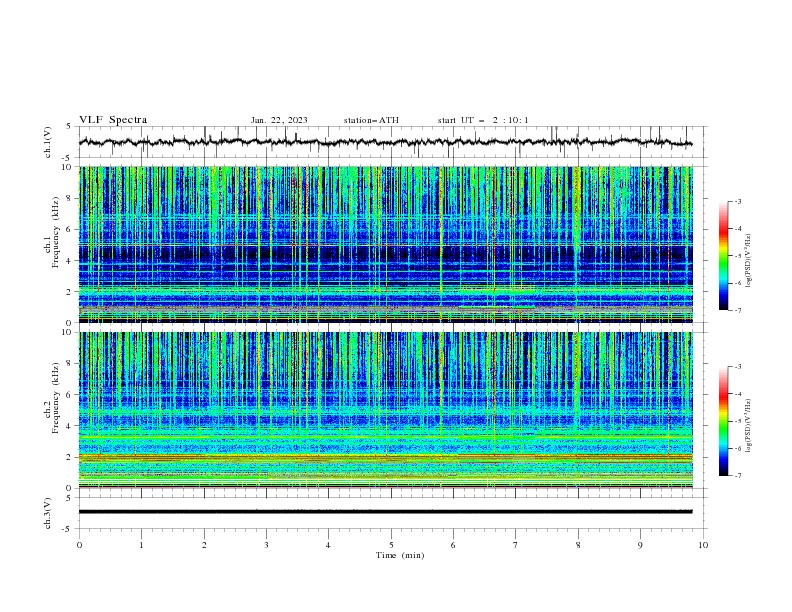Click the "VLF Spectra" title text
The image size is (792, 612).
(113, 120)
